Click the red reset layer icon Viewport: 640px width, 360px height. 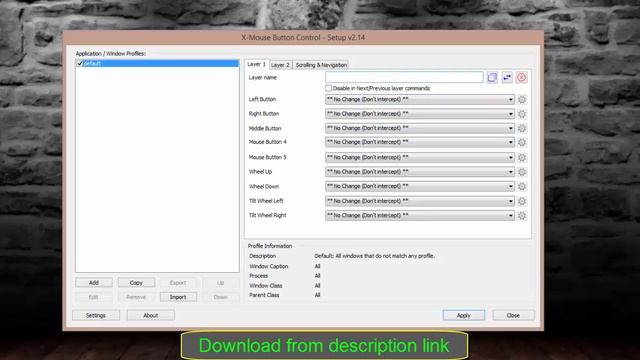tap(521, 78)
